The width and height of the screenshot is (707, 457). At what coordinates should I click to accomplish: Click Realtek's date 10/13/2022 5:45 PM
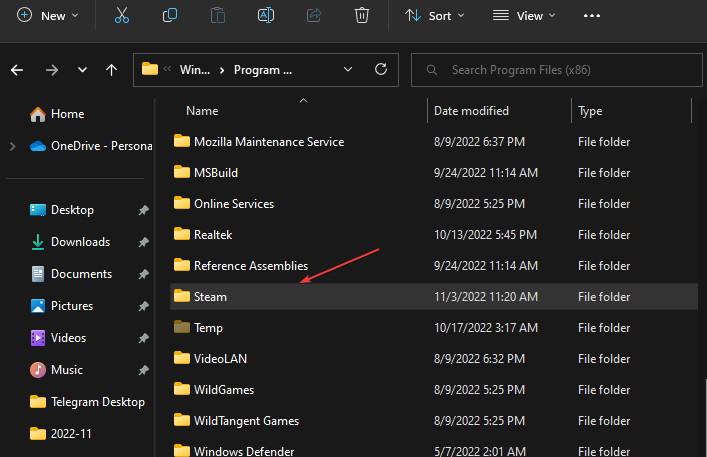pyautogui.click(x=485, y=235)
